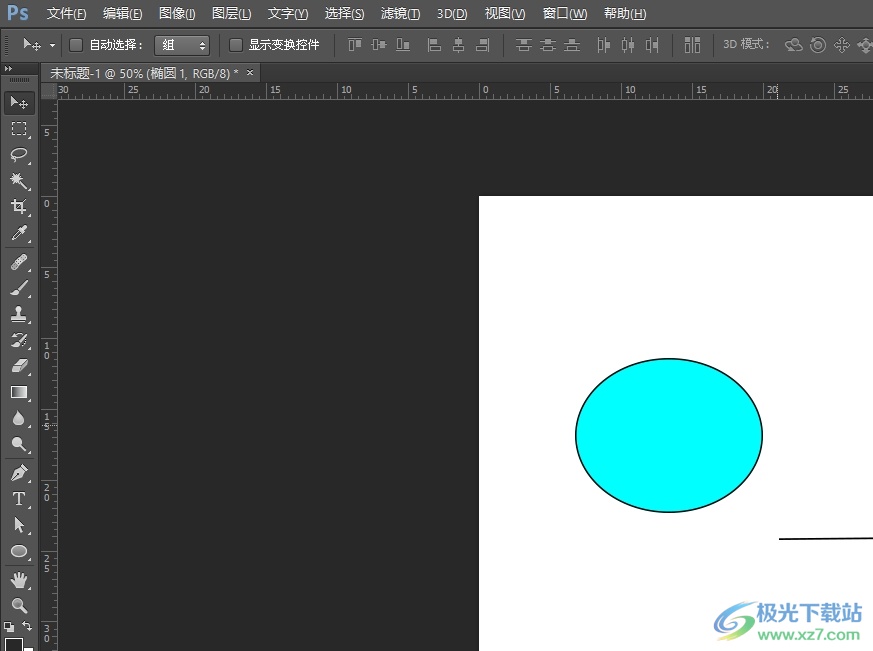The height and width of the screenshot is (651, 873).
Task: Open the Move tool preset picker arrow
Action: pyautogui.click(x=52, y=45)
